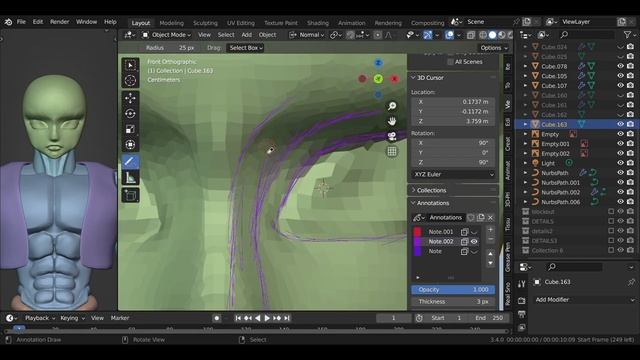Open the Select Box drag dropdown

coord(245,48)
